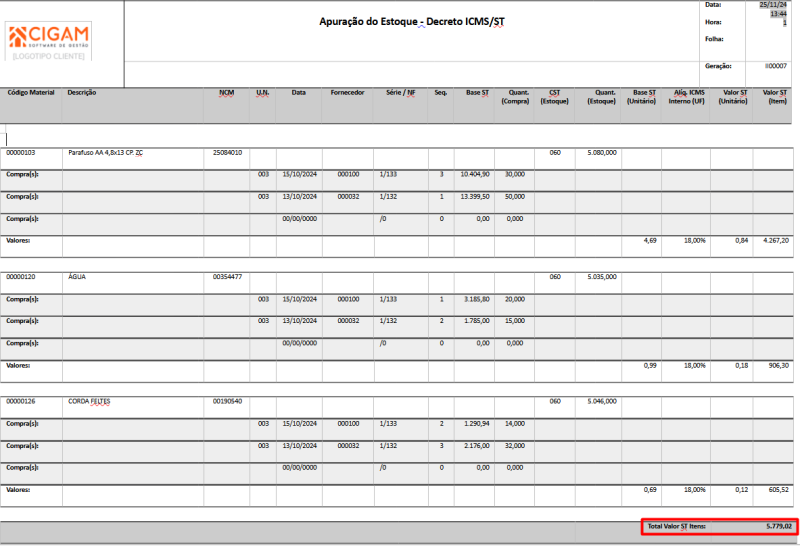Click the [LOGOTIPO CLIENTE] placeholder text
This screenshot has width=800, height=546.
coord(48,56)
